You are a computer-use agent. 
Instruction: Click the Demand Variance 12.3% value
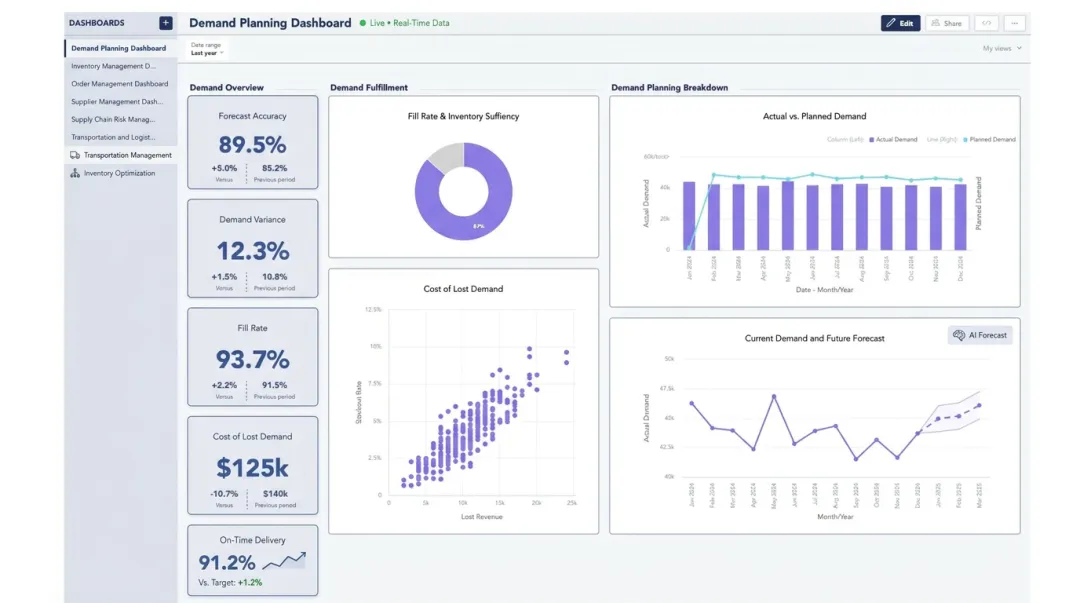253,251
